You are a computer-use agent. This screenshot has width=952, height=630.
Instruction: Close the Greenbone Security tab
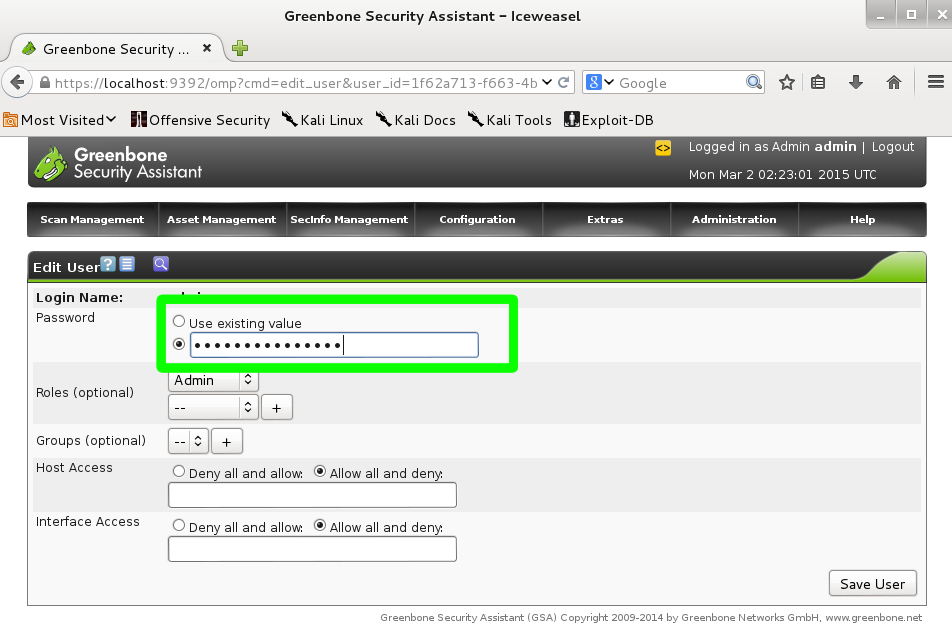(x=207, y=48)
